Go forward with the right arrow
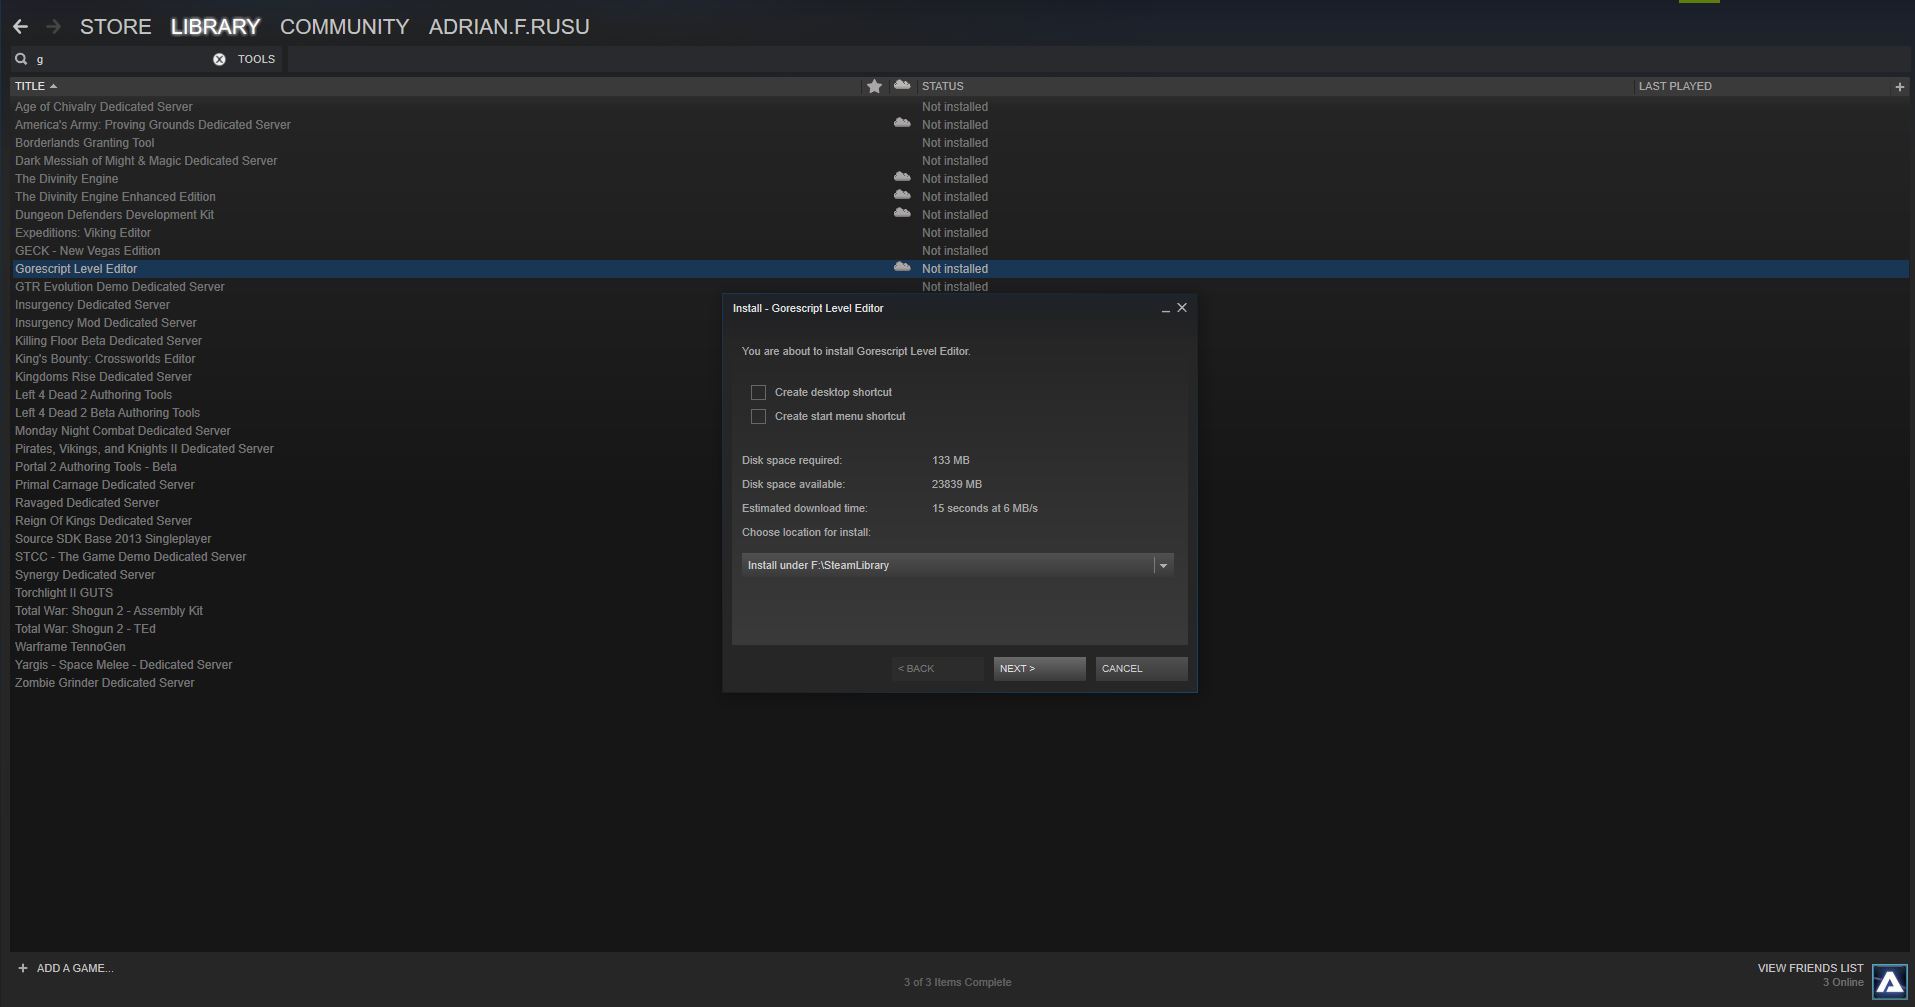The height and width of the screenshot is (1007, 1915). coord(54,27)
